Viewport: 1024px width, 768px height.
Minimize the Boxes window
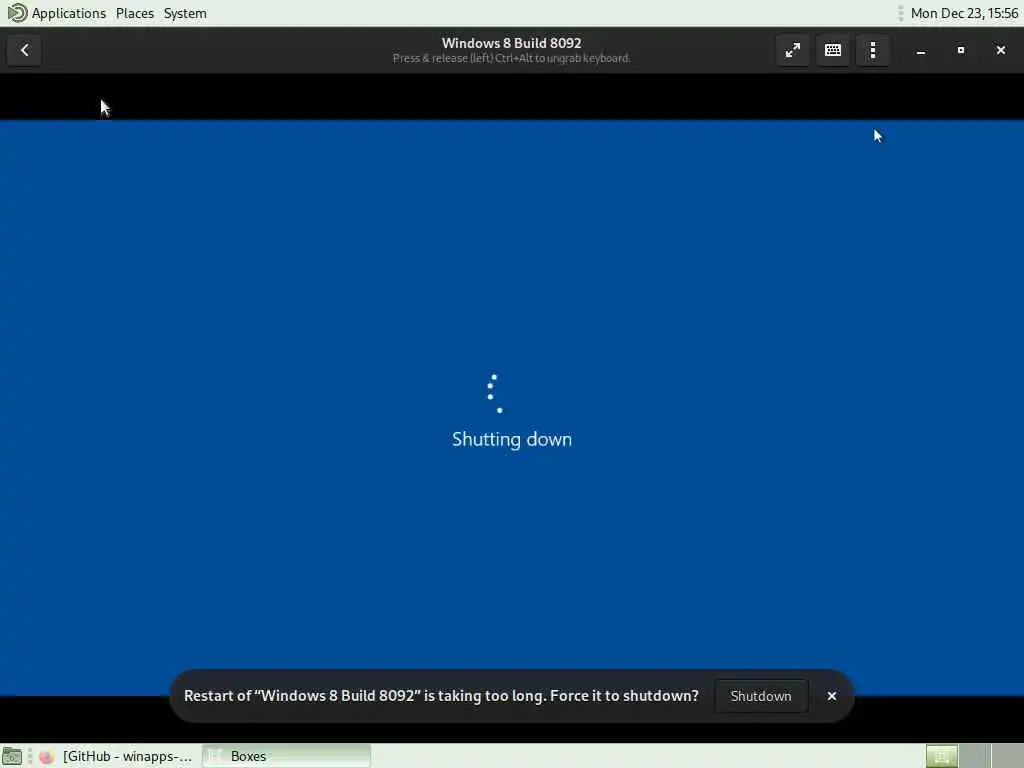921,50
